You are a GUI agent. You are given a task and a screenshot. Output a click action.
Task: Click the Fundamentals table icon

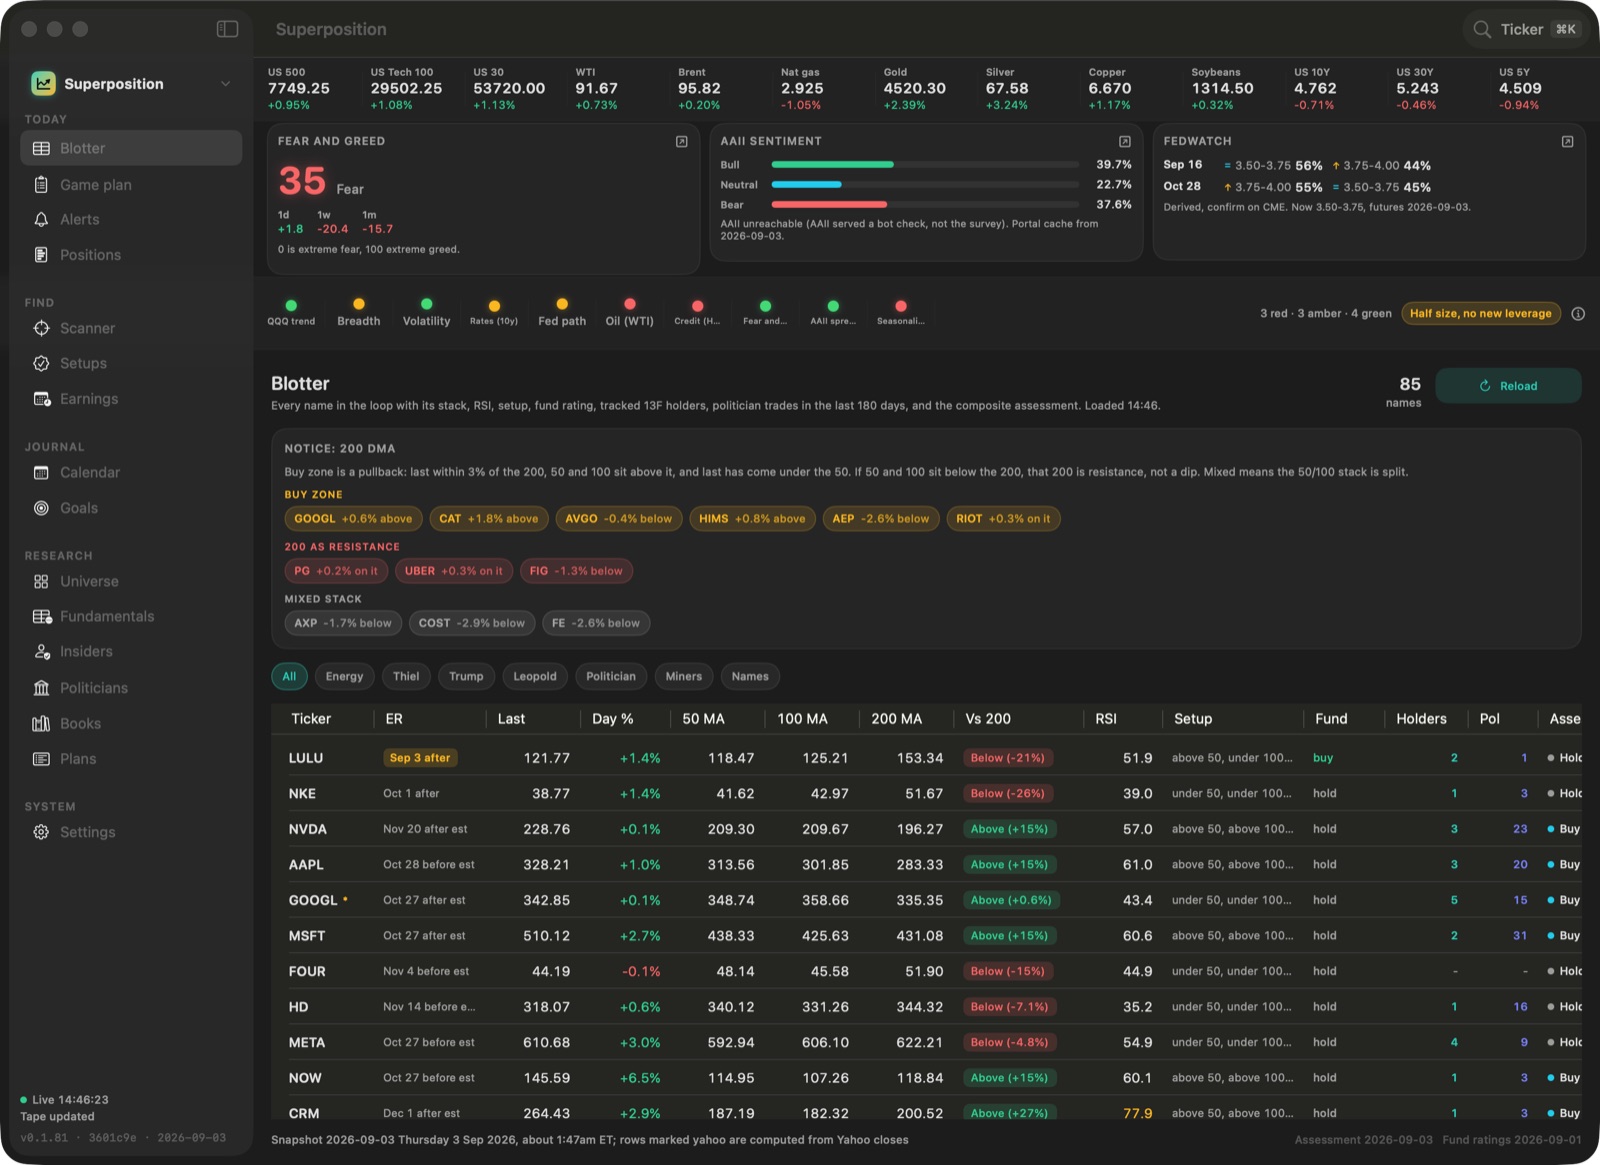tap(41, 616)
